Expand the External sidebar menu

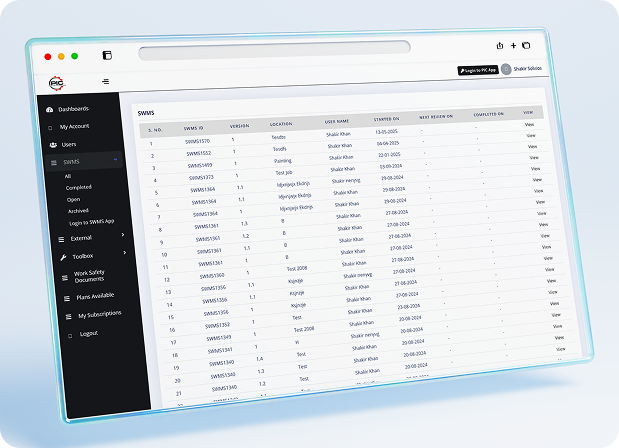123,236
